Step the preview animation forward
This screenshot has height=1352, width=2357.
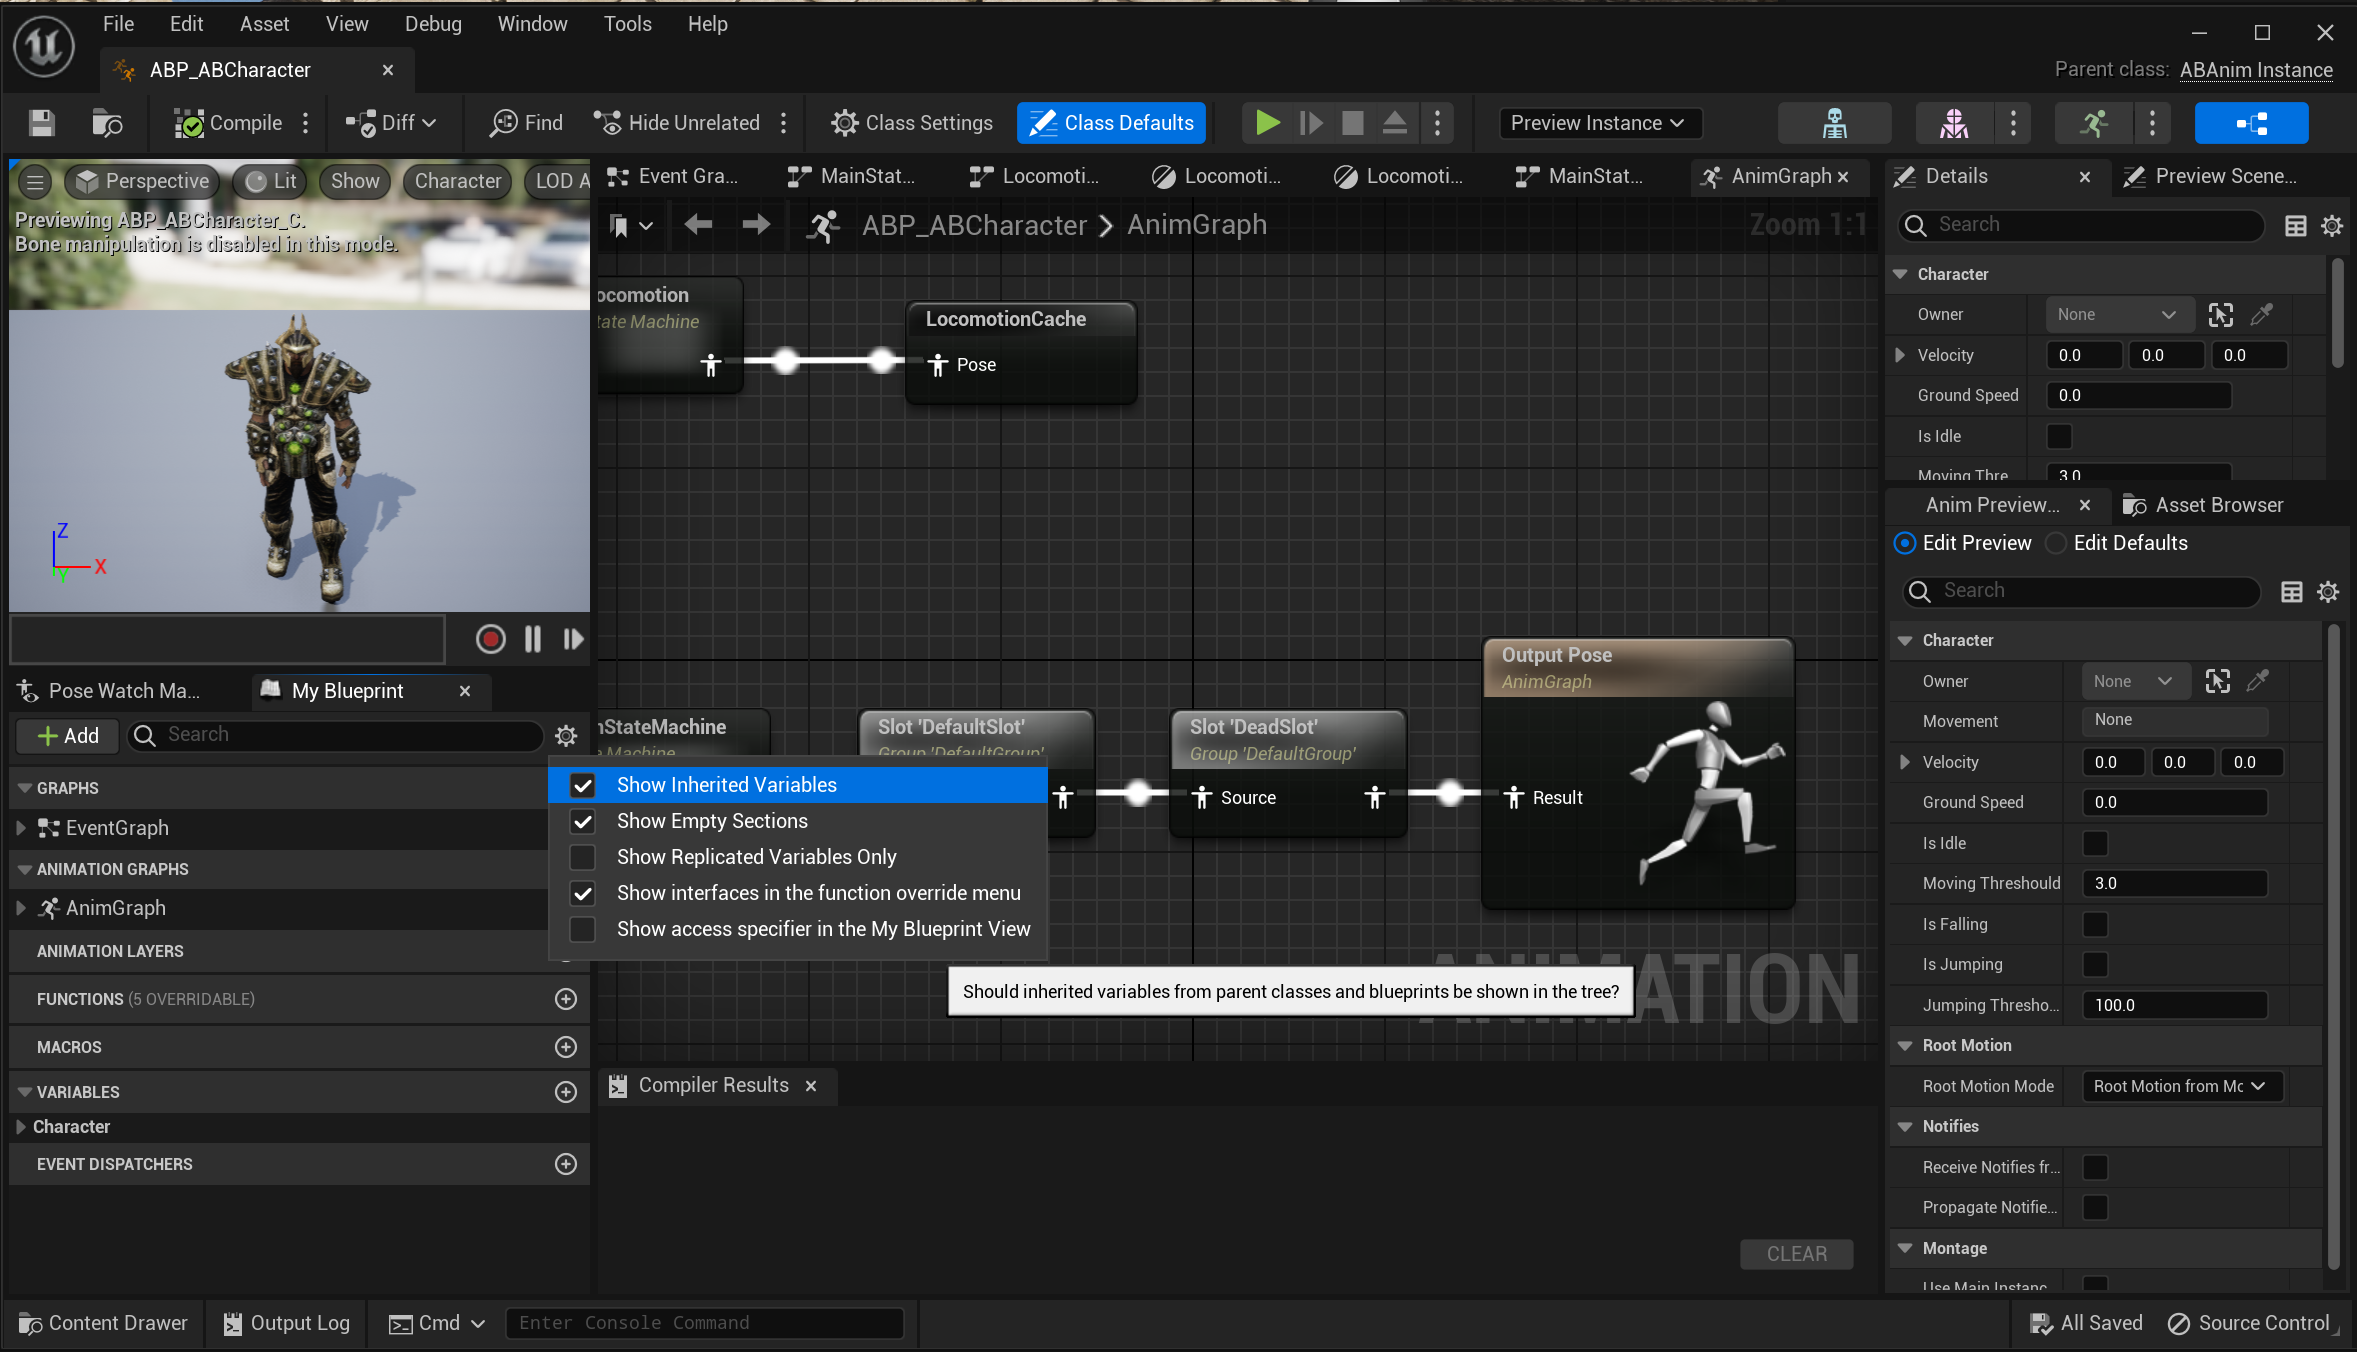573,639
